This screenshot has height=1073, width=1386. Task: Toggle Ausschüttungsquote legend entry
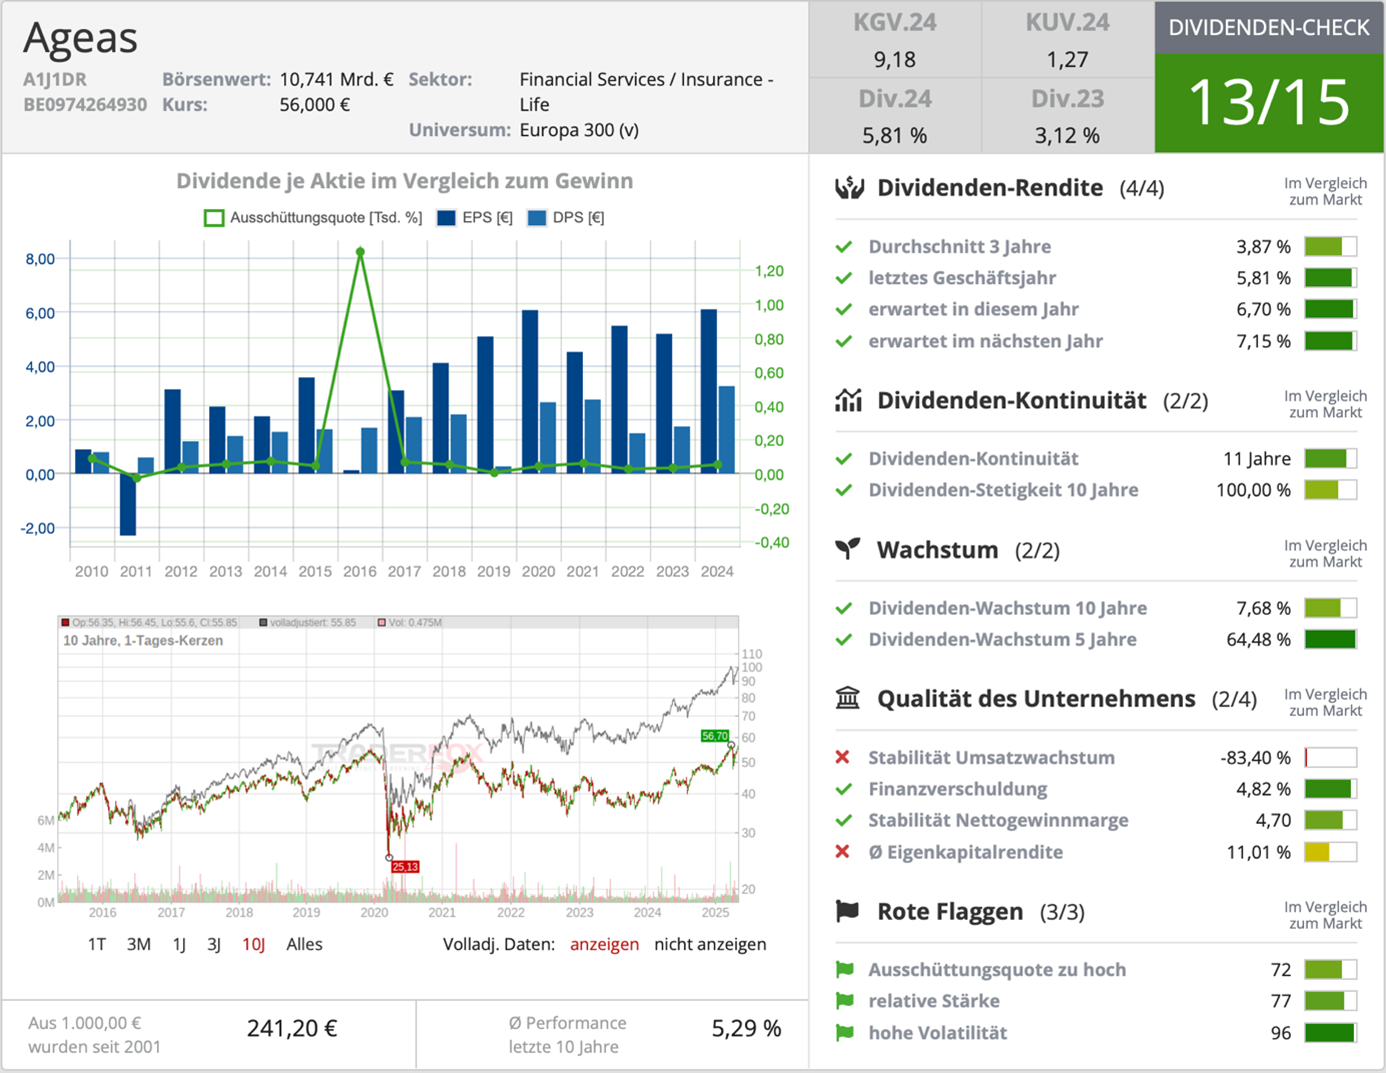[313, 218]
